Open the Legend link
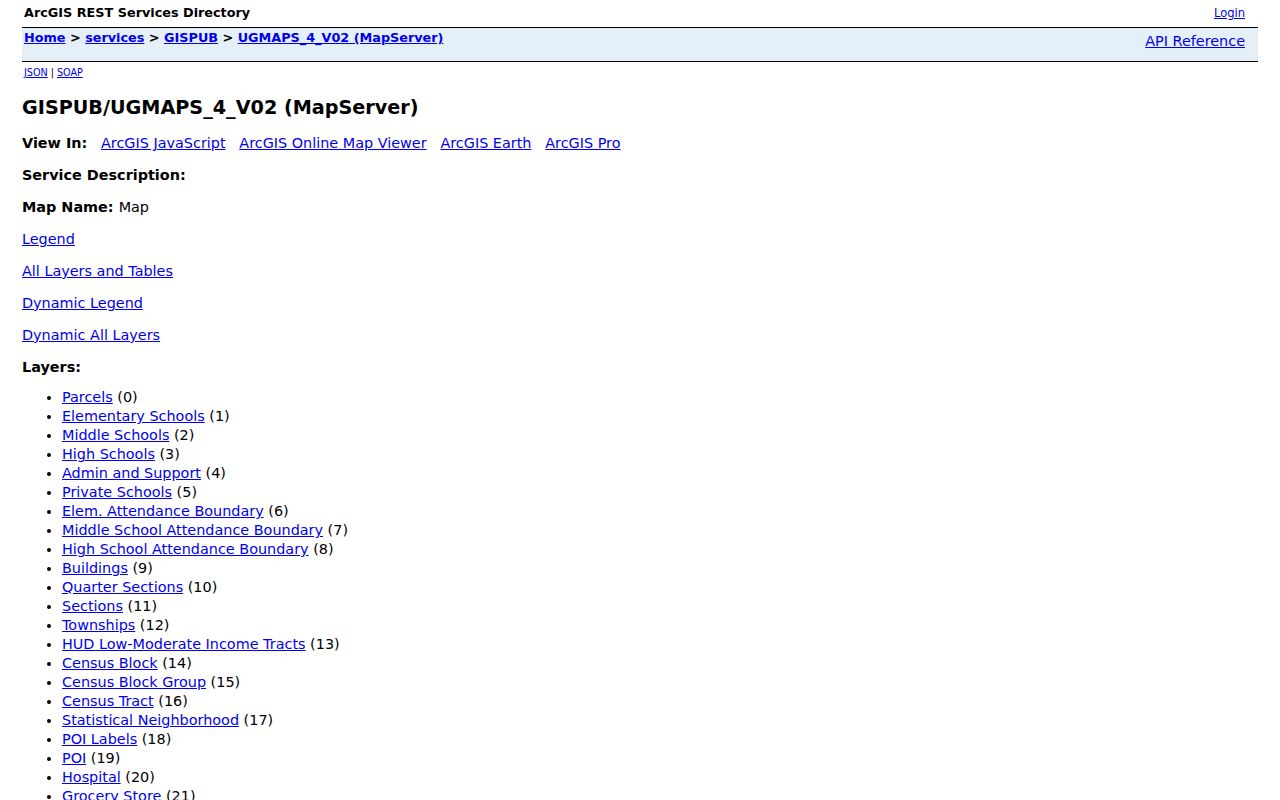This screenshot has height=800, width=1280. coord(48,239)
